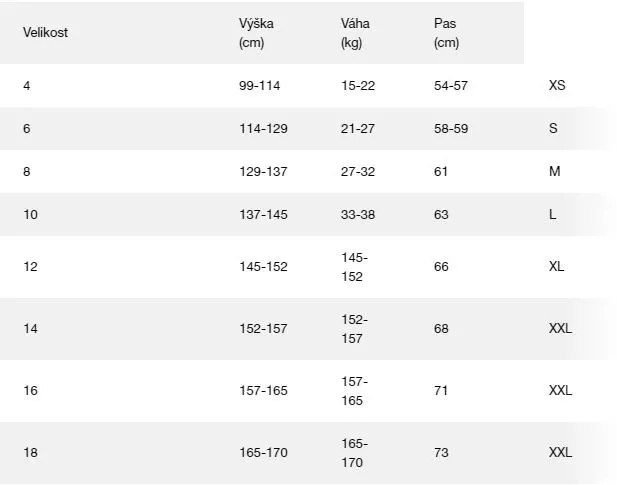Click the height range 157-165 in Výška column

pyautogui.click(x=263, y=390)
